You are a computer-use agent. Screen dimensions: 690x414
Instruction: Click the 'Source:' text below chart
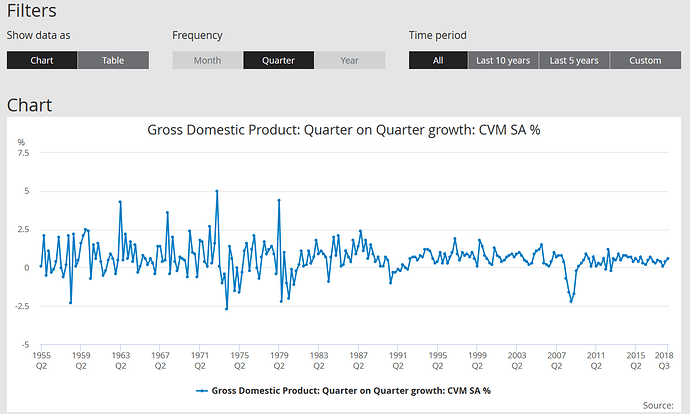click(658, 405)
